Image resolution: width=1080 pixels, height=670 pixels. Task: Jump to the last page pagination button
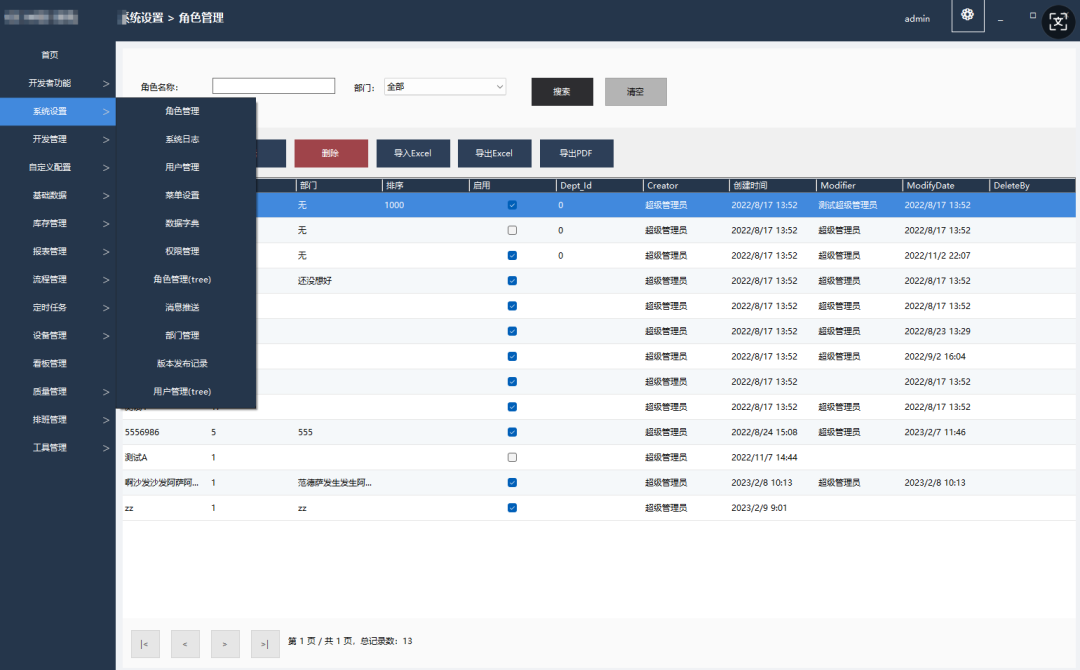pos(265,644)
